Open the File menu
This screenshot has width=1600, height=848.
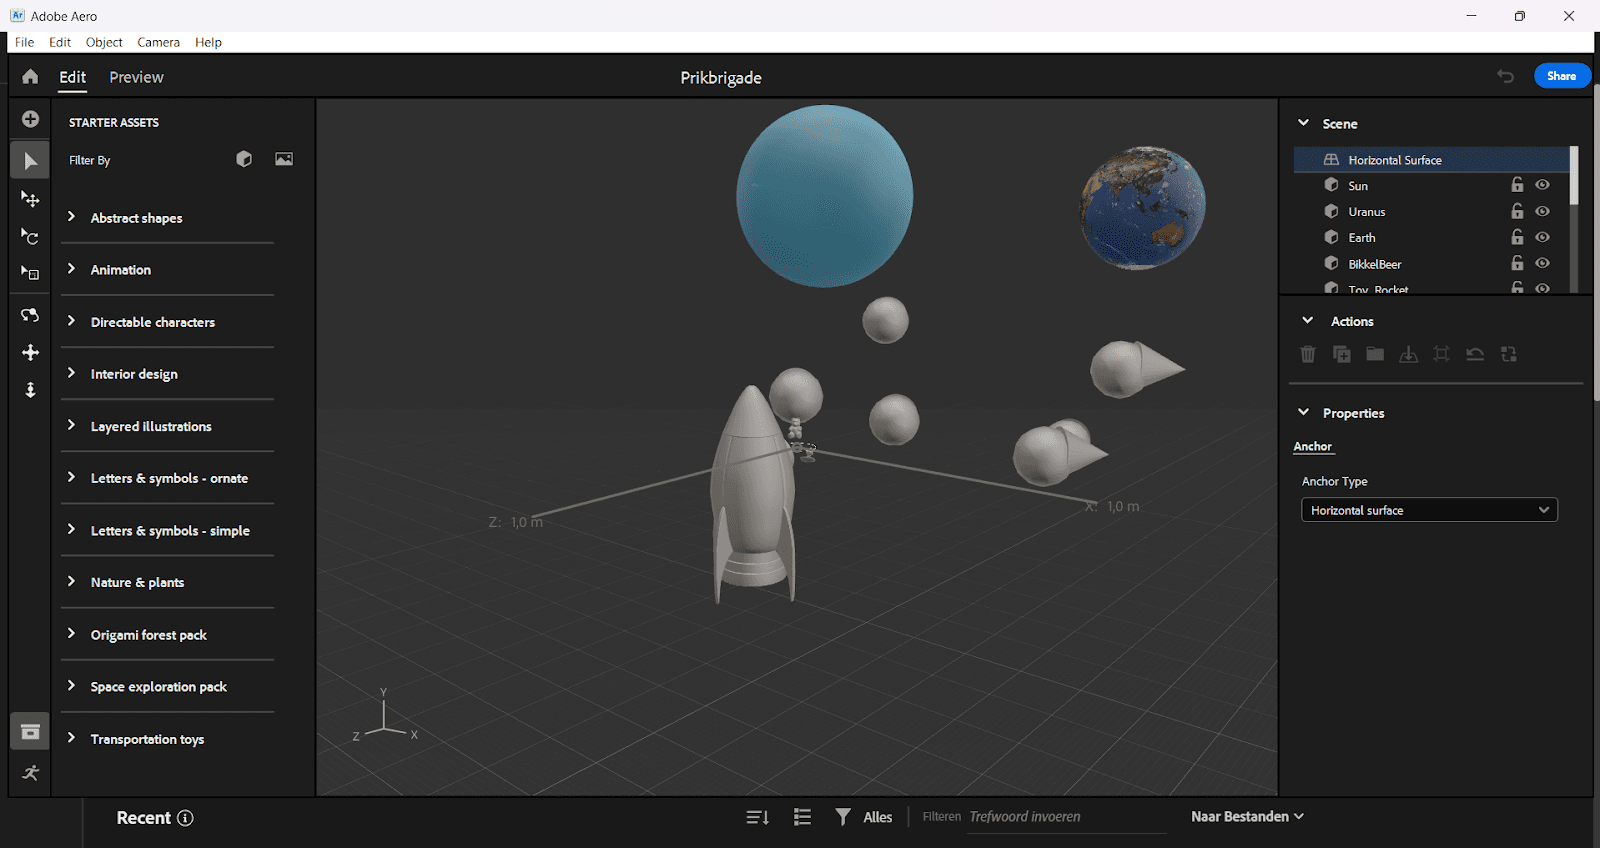tap(24, 42)
